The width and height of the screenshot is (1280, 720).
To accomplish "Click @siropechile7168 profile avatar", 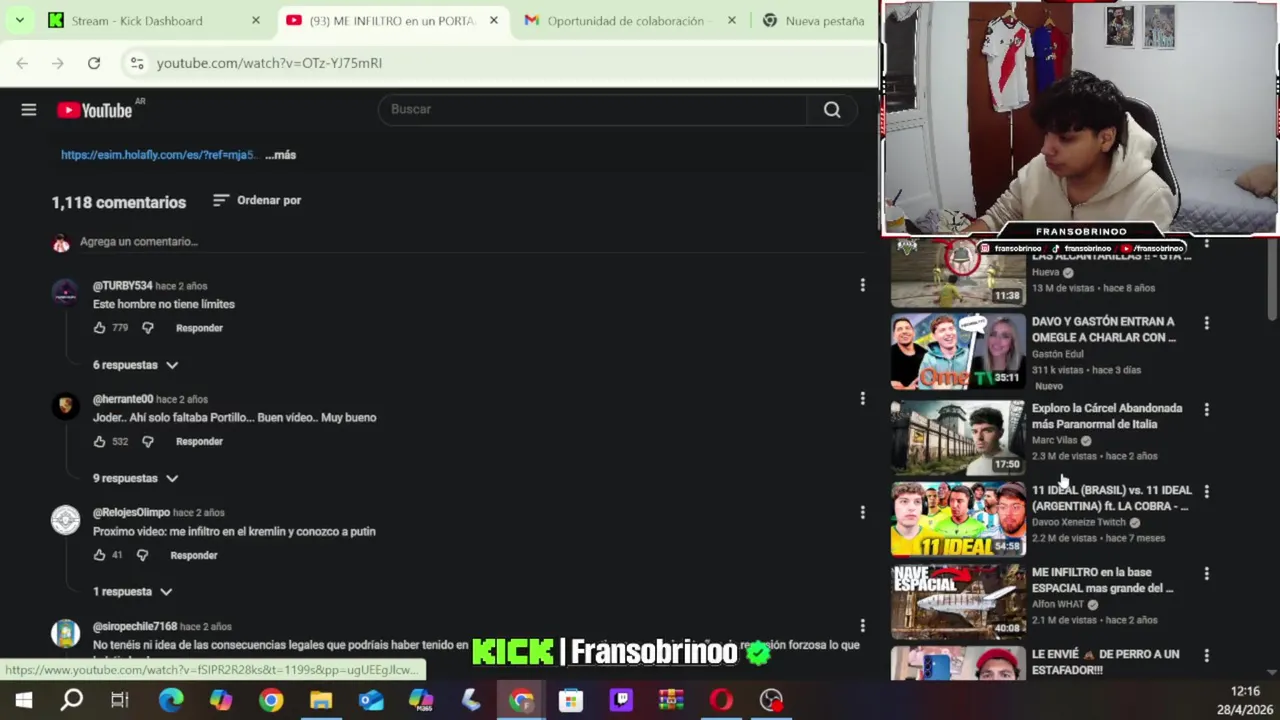I will (x=65, y=634).
